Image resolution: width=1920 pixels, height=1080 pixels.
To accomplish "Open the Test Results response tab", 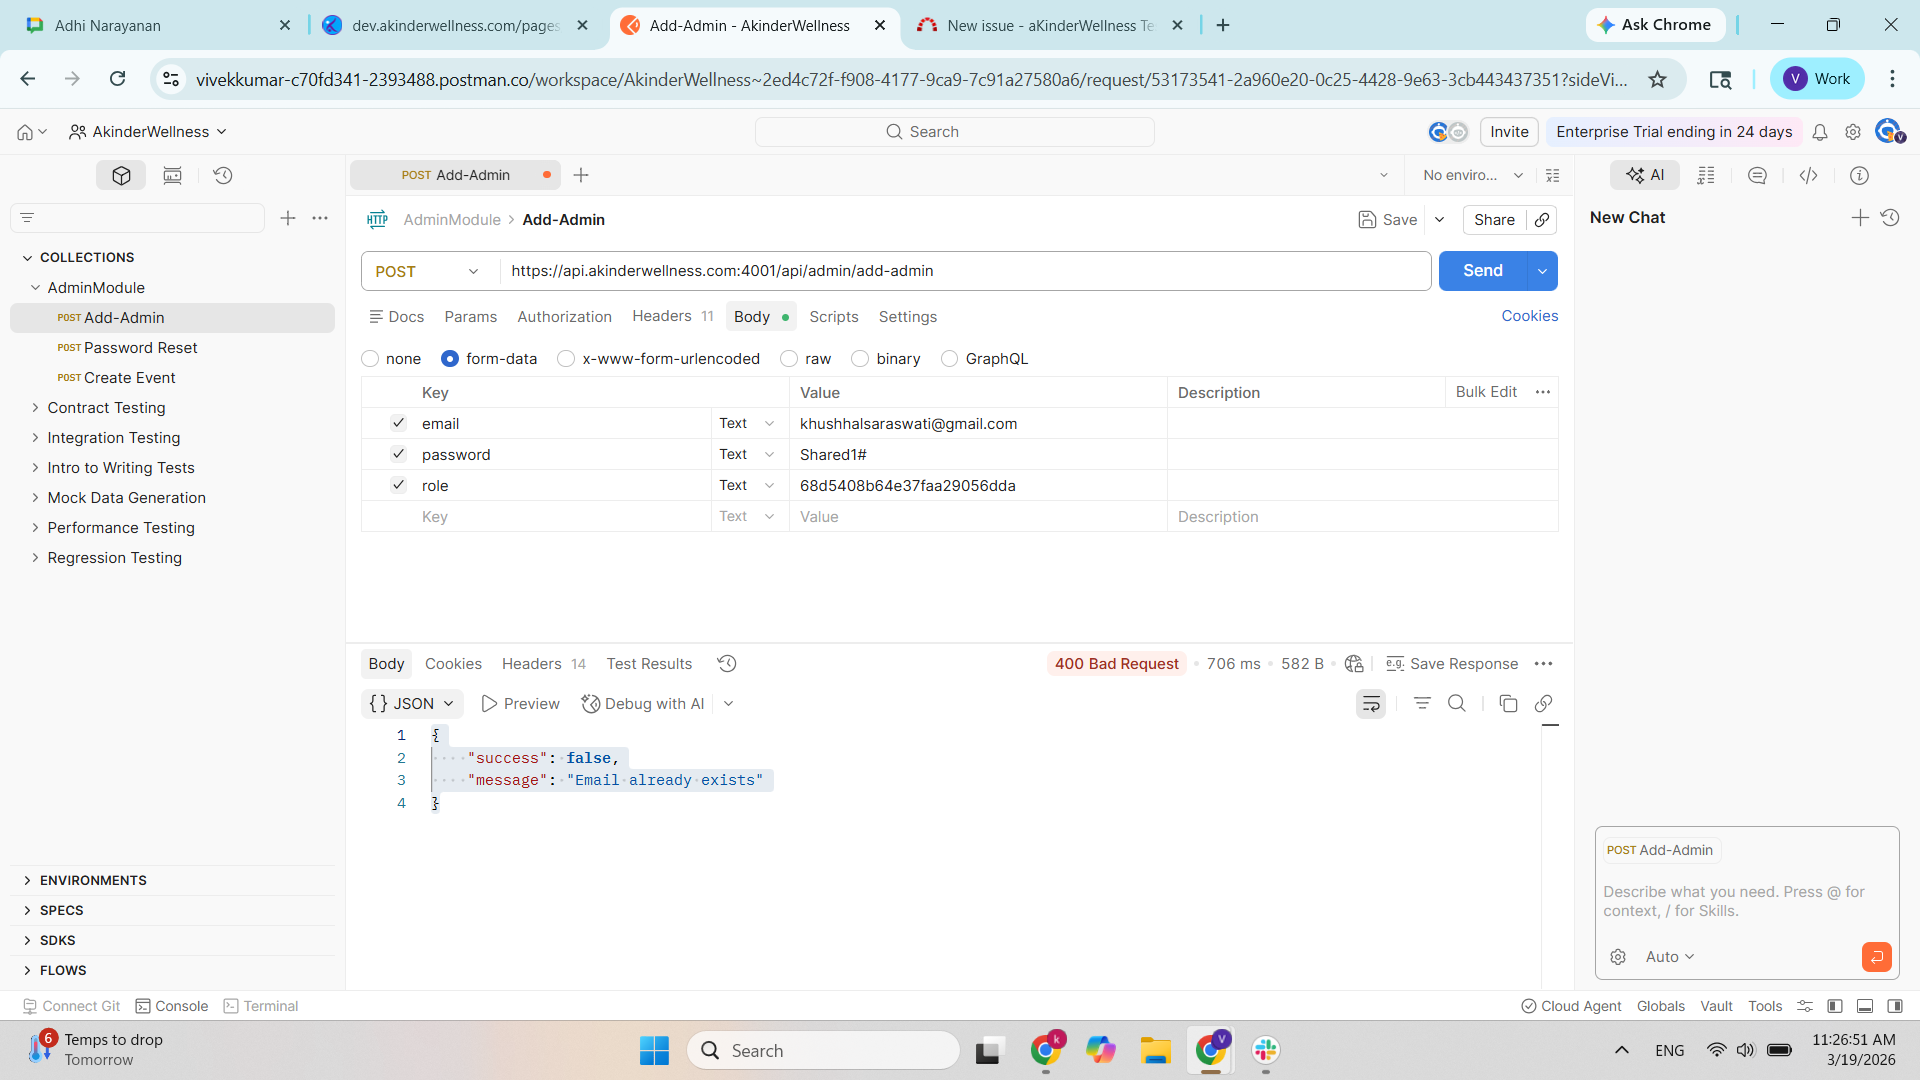I will click(x=649, y=664).
